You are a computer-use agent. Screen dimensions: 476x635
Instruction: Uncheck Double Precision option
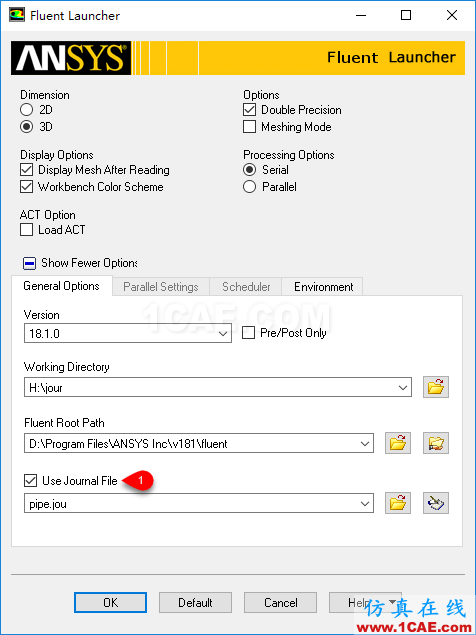(x=250, y=110)
